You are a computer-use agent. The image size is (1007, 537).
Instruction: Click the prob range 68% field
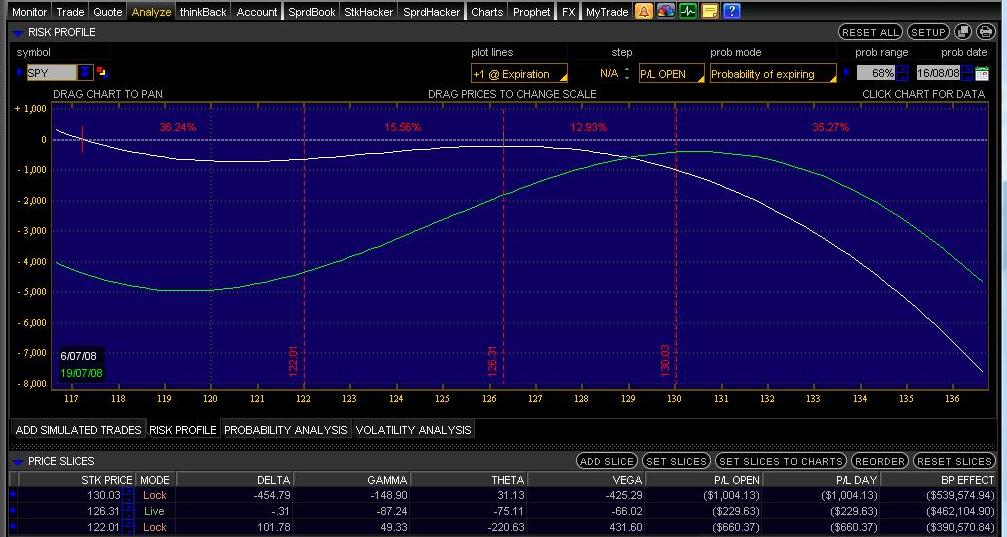click(876, 73)
